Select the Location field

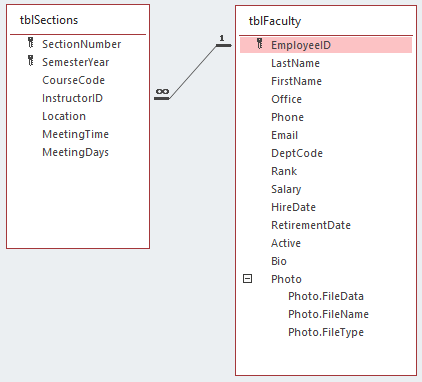pyautogui.click(x=64, y=116)
